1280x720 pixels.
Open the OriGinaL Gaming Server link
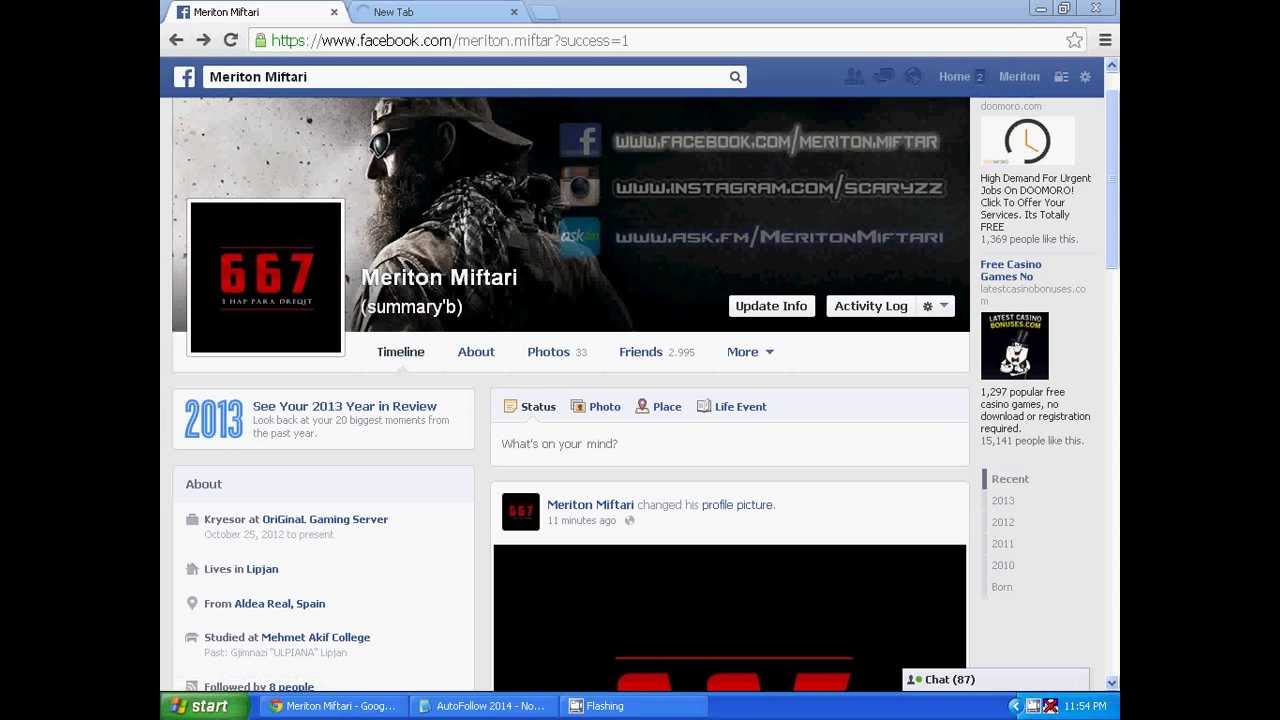pyautogui.click(x=325, y=519)
